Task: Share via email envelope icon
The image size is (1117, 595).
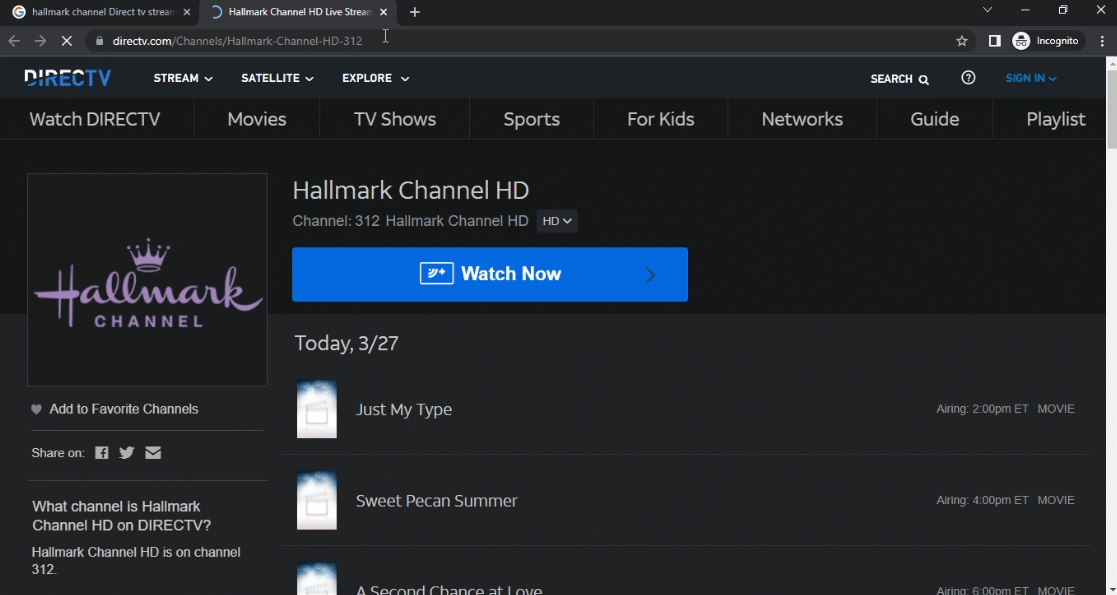Action: pos(153,452)
